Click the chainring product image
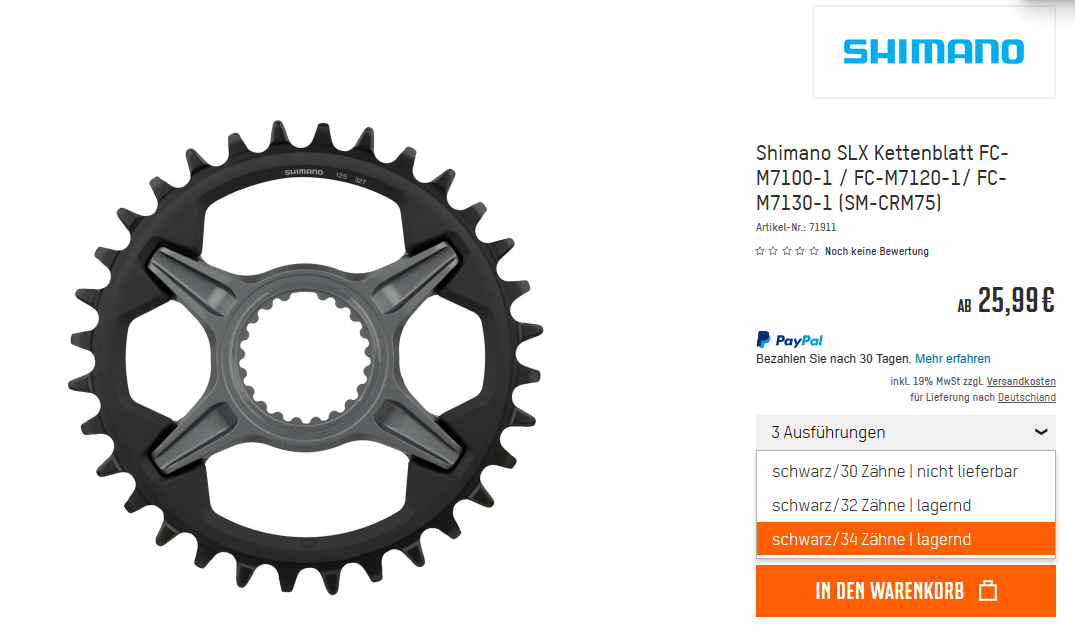The height and width of the screenshot is (639, 1075). point(306,357)
